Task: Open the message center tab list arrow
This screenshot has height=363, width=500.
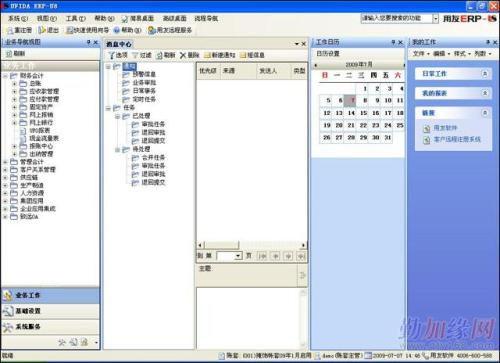Action: click(x=297, y=44)
